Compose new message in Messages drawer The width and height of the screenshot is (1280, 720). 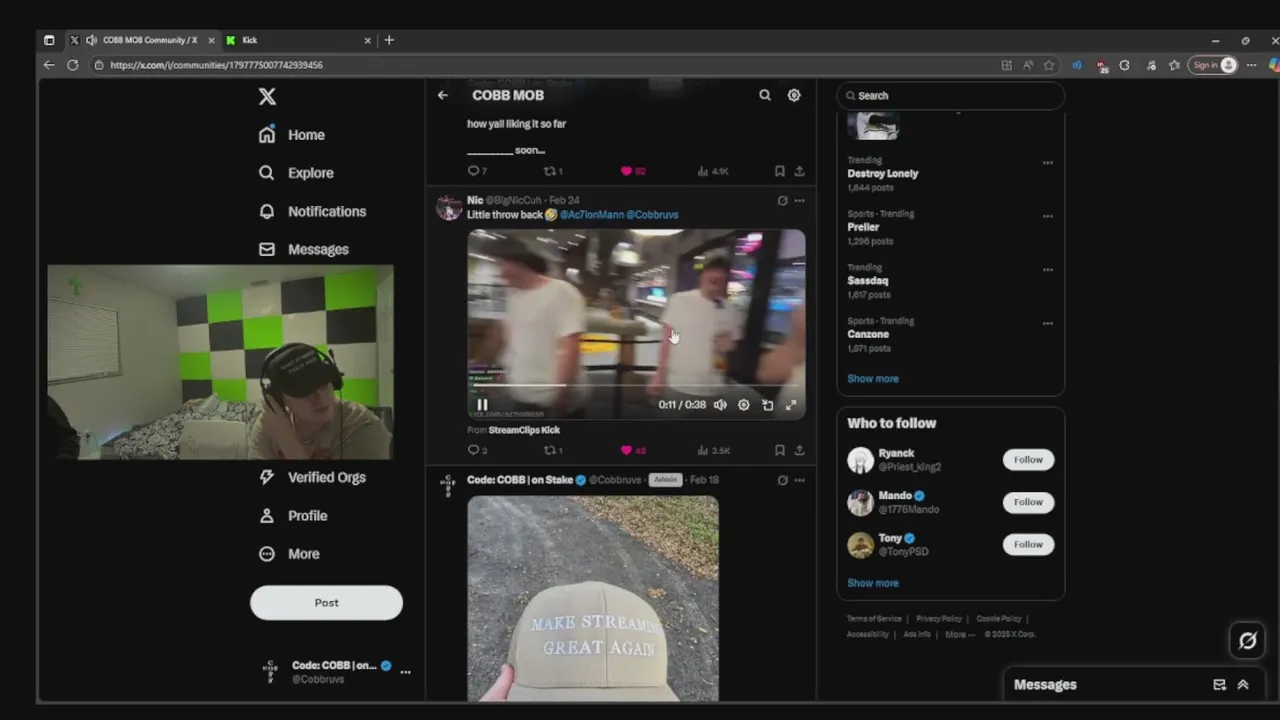pyautogui.click(x=1219, y=685)
